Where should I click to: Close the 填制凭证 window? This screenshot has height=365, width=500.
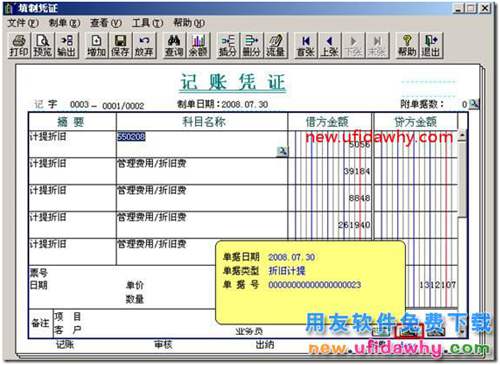[x=485, y=8]
